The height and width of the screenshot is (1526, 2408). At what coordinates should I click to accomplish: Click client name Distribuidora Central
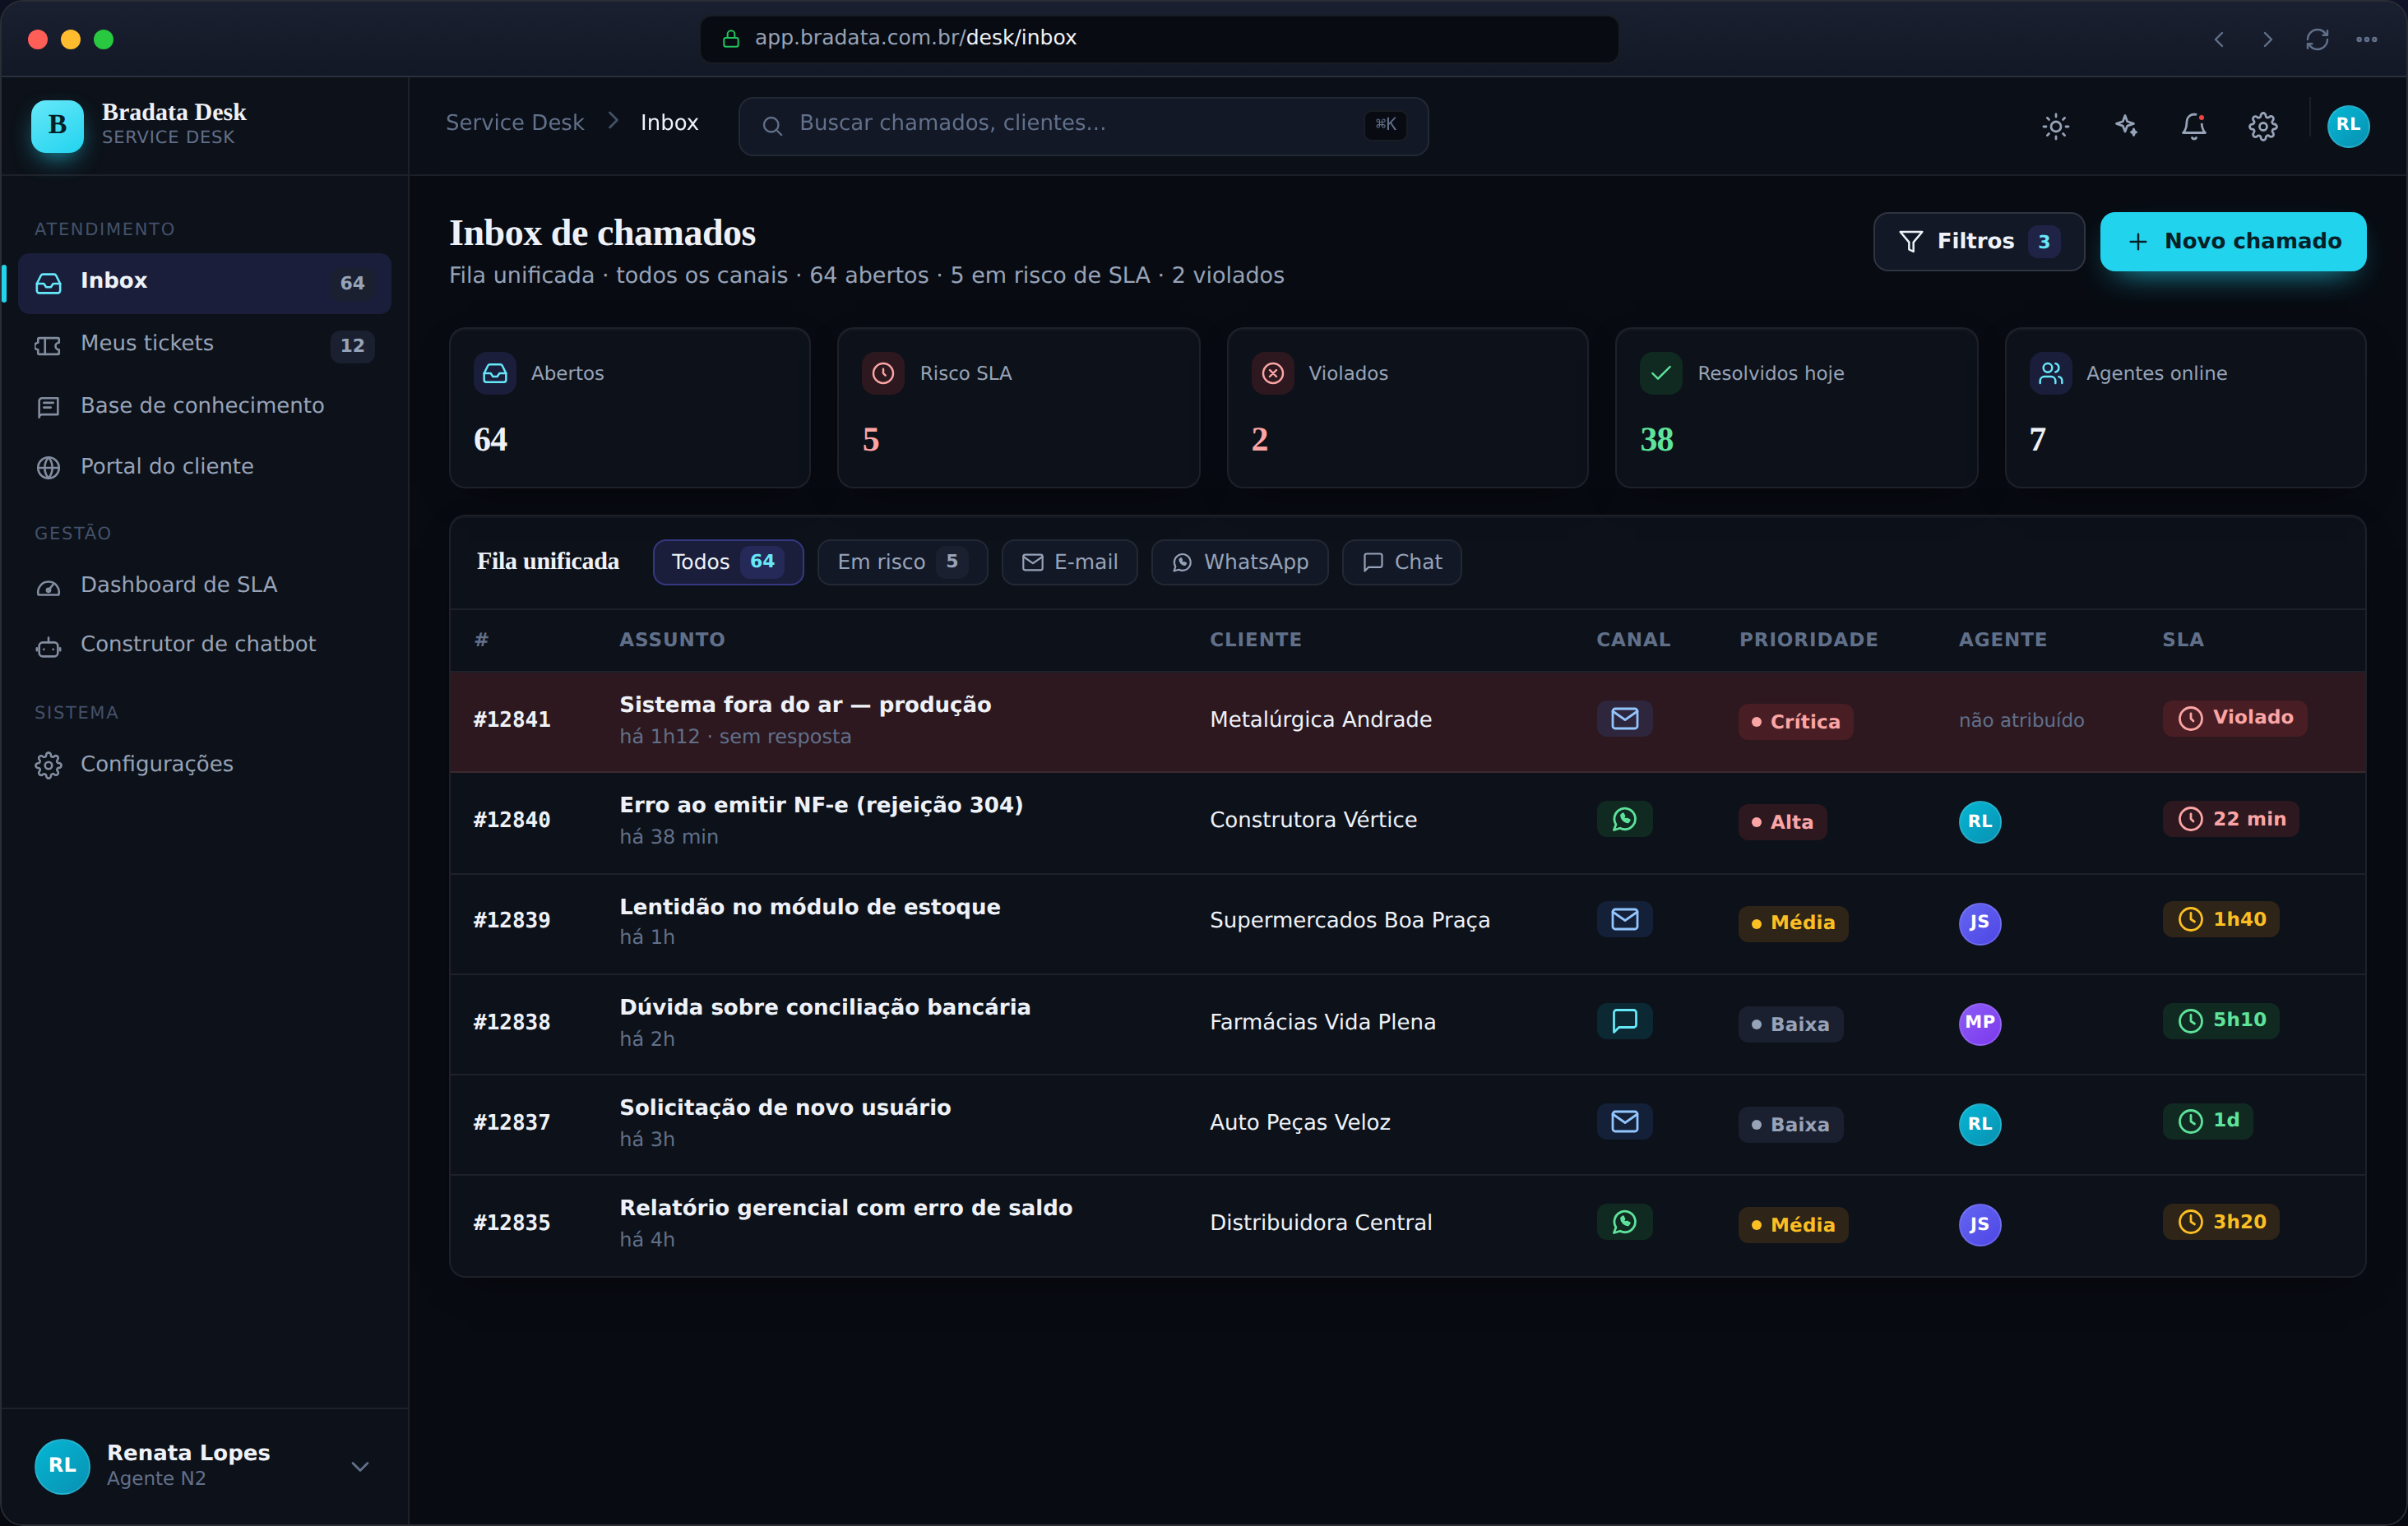(x=1320, y=1223)
